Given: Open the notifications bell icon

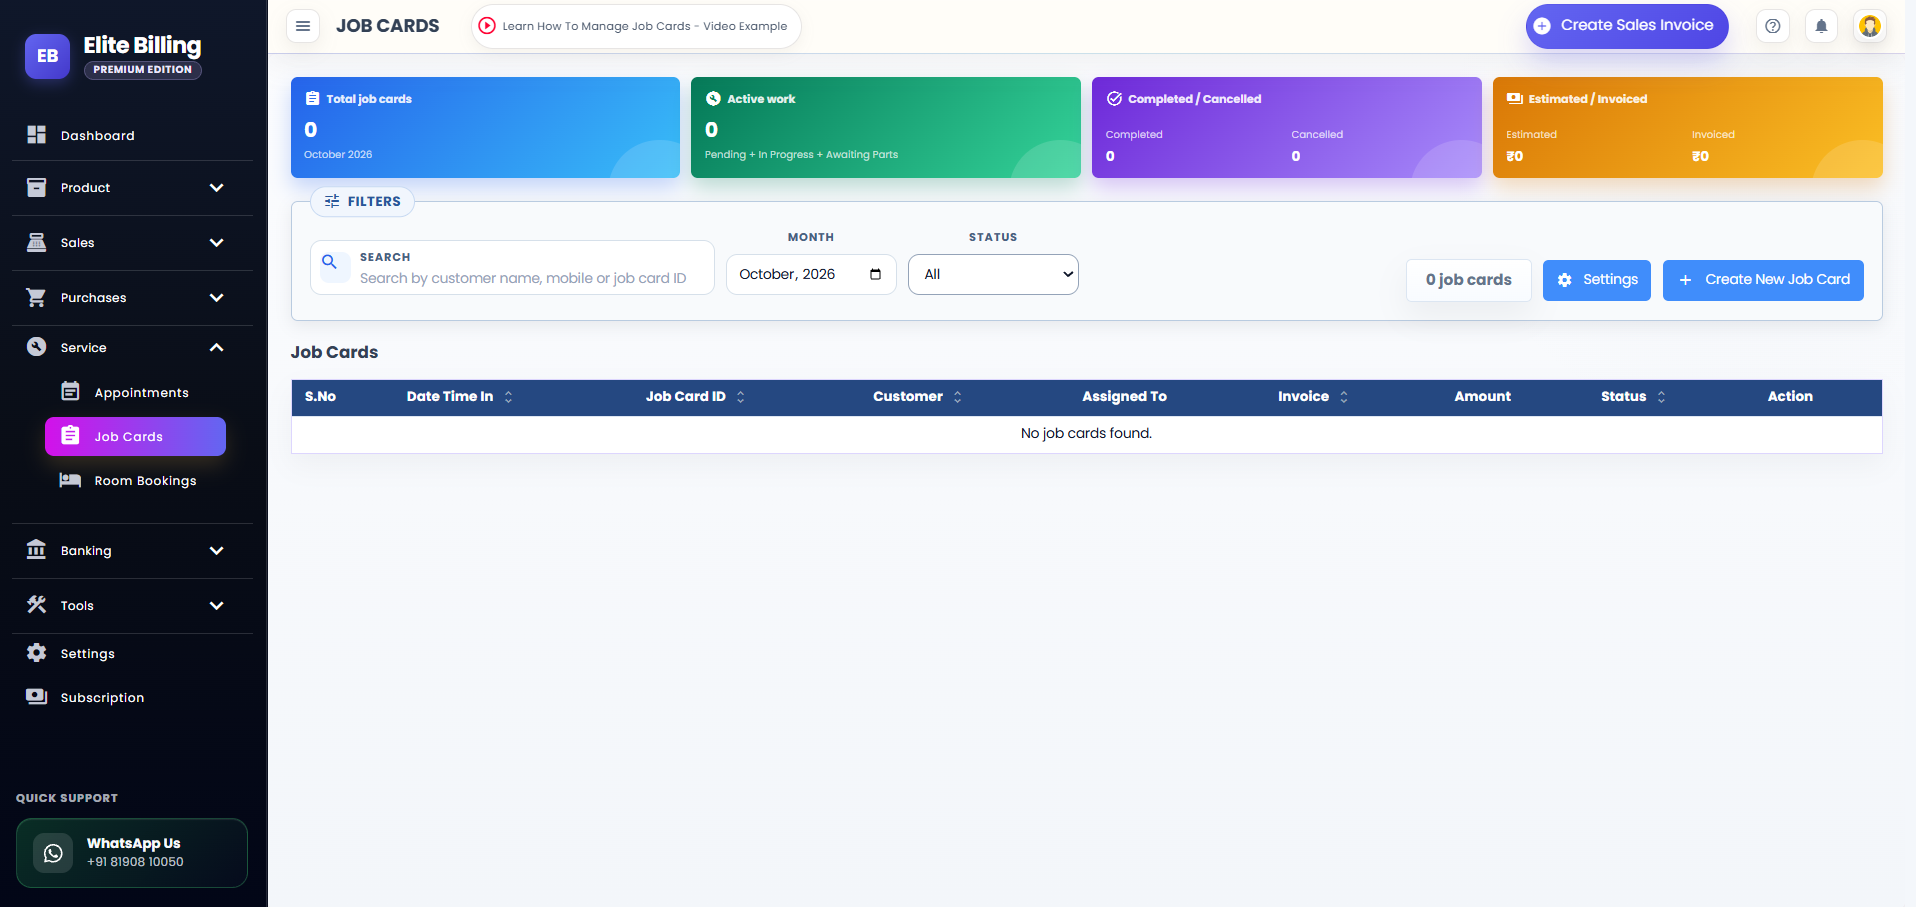Looking at the screenshot, I should [1821, 26].
